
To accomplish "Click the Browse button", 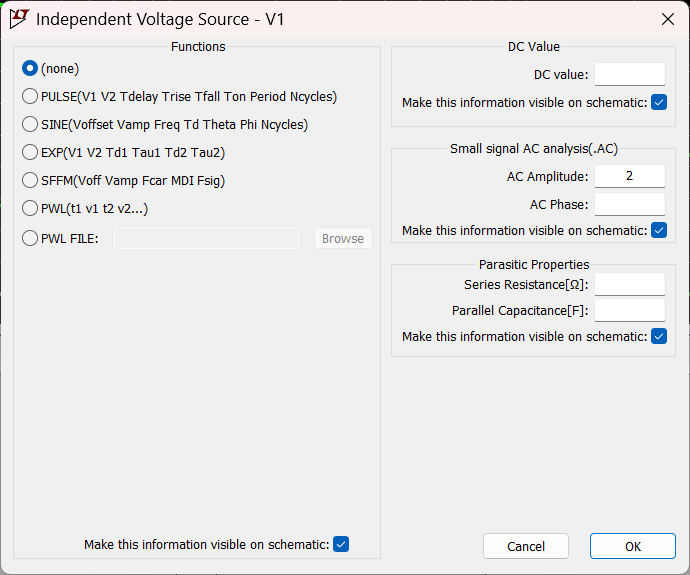I will coord(343,238).
